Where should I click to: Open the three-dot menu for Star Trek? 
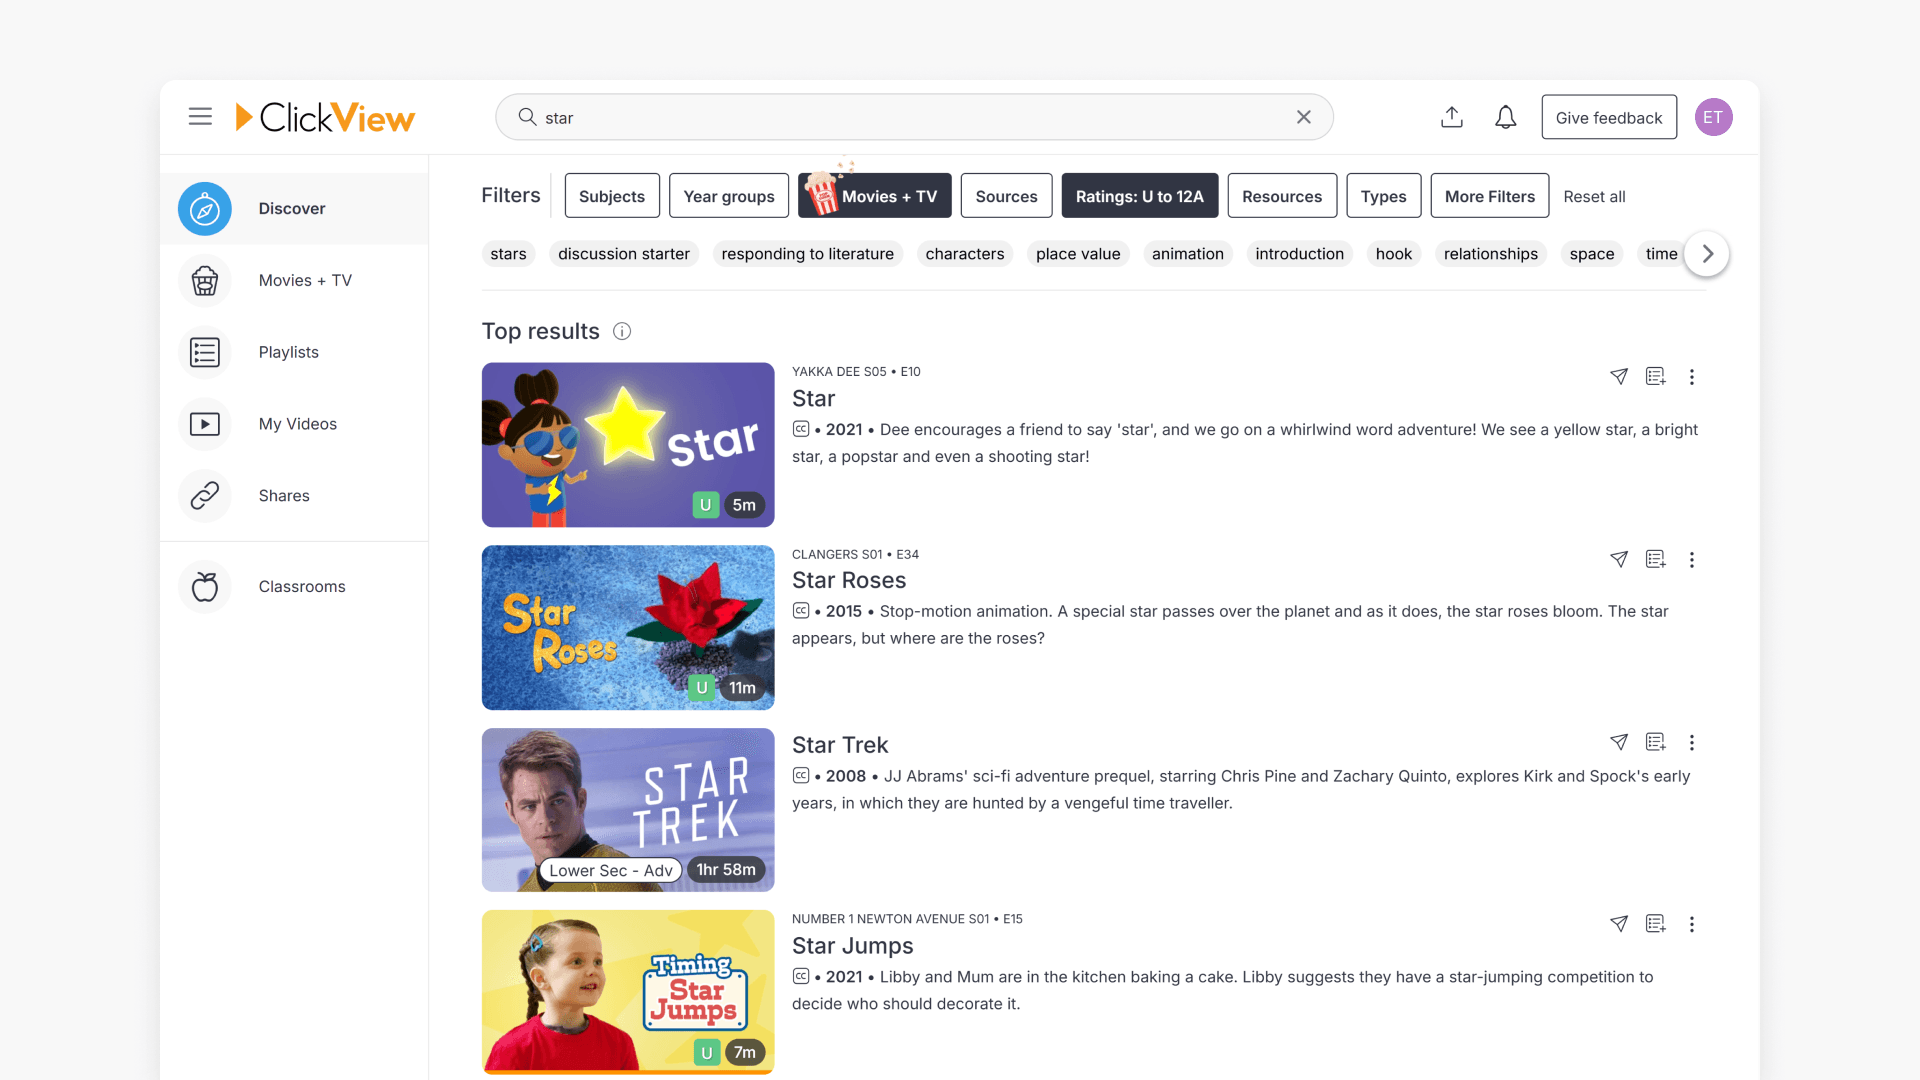1692,743
